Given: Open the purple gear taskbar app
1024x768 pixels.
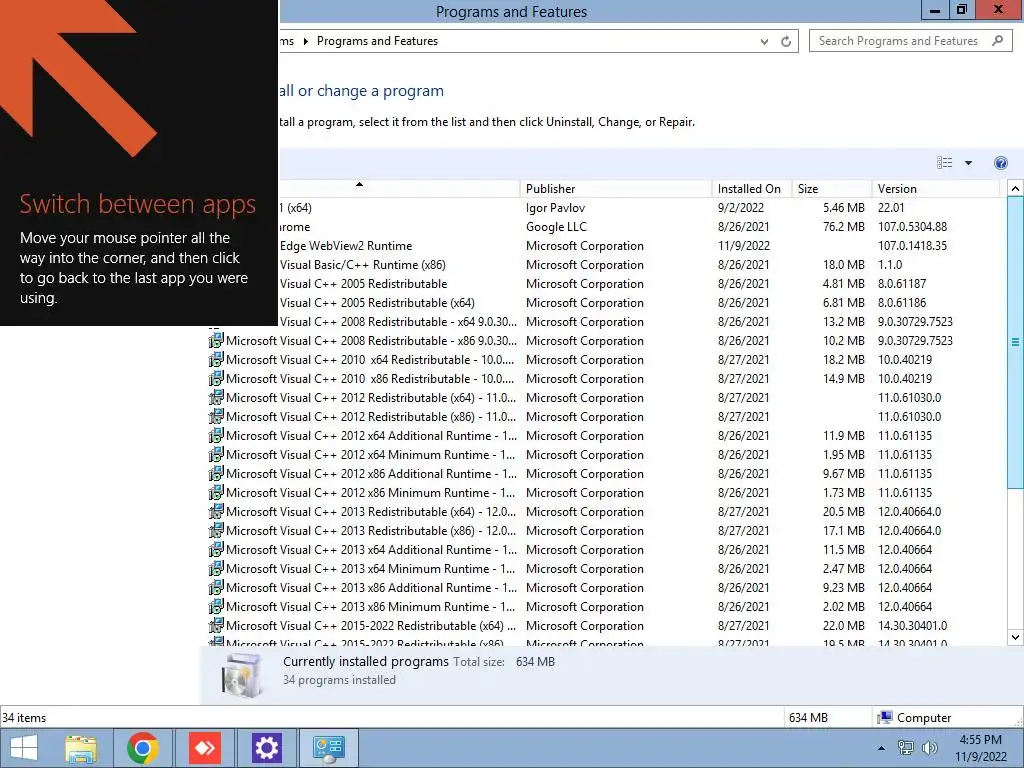Looking at the screenshot, I should pos(266,748).
